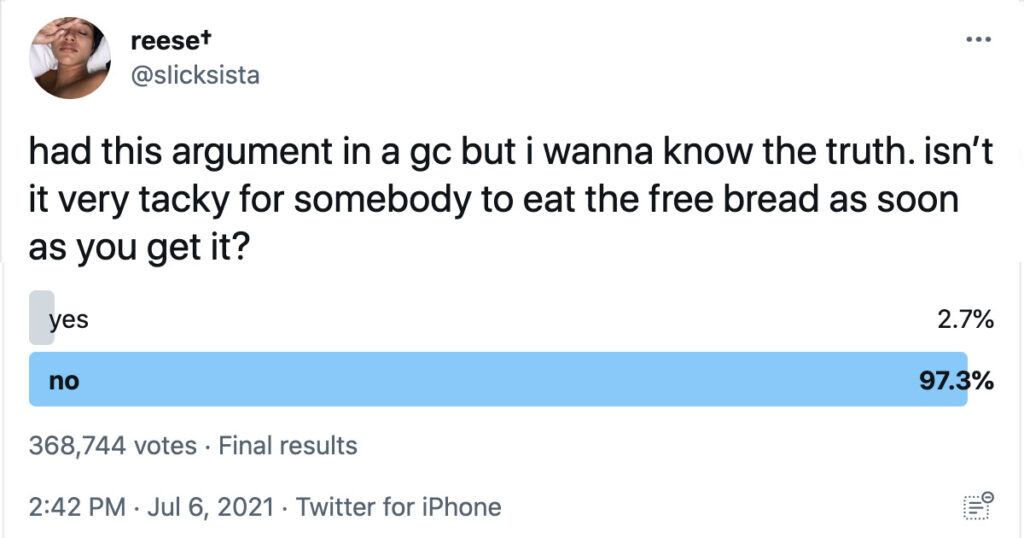Open the @slicksista handle link

[x=195, y=75]
